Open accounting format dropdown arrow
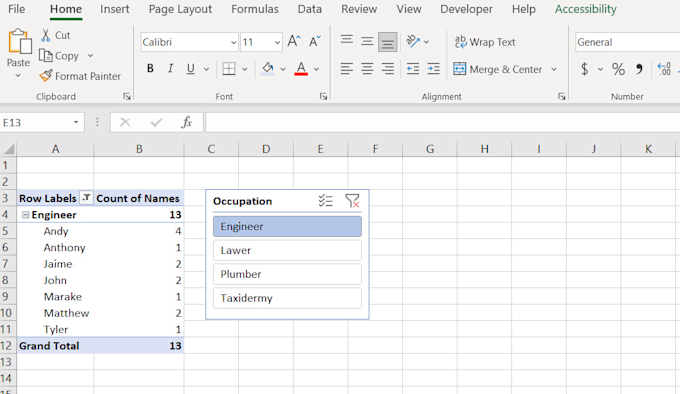Viewport: 680px width, 394px height. (600, 69)
